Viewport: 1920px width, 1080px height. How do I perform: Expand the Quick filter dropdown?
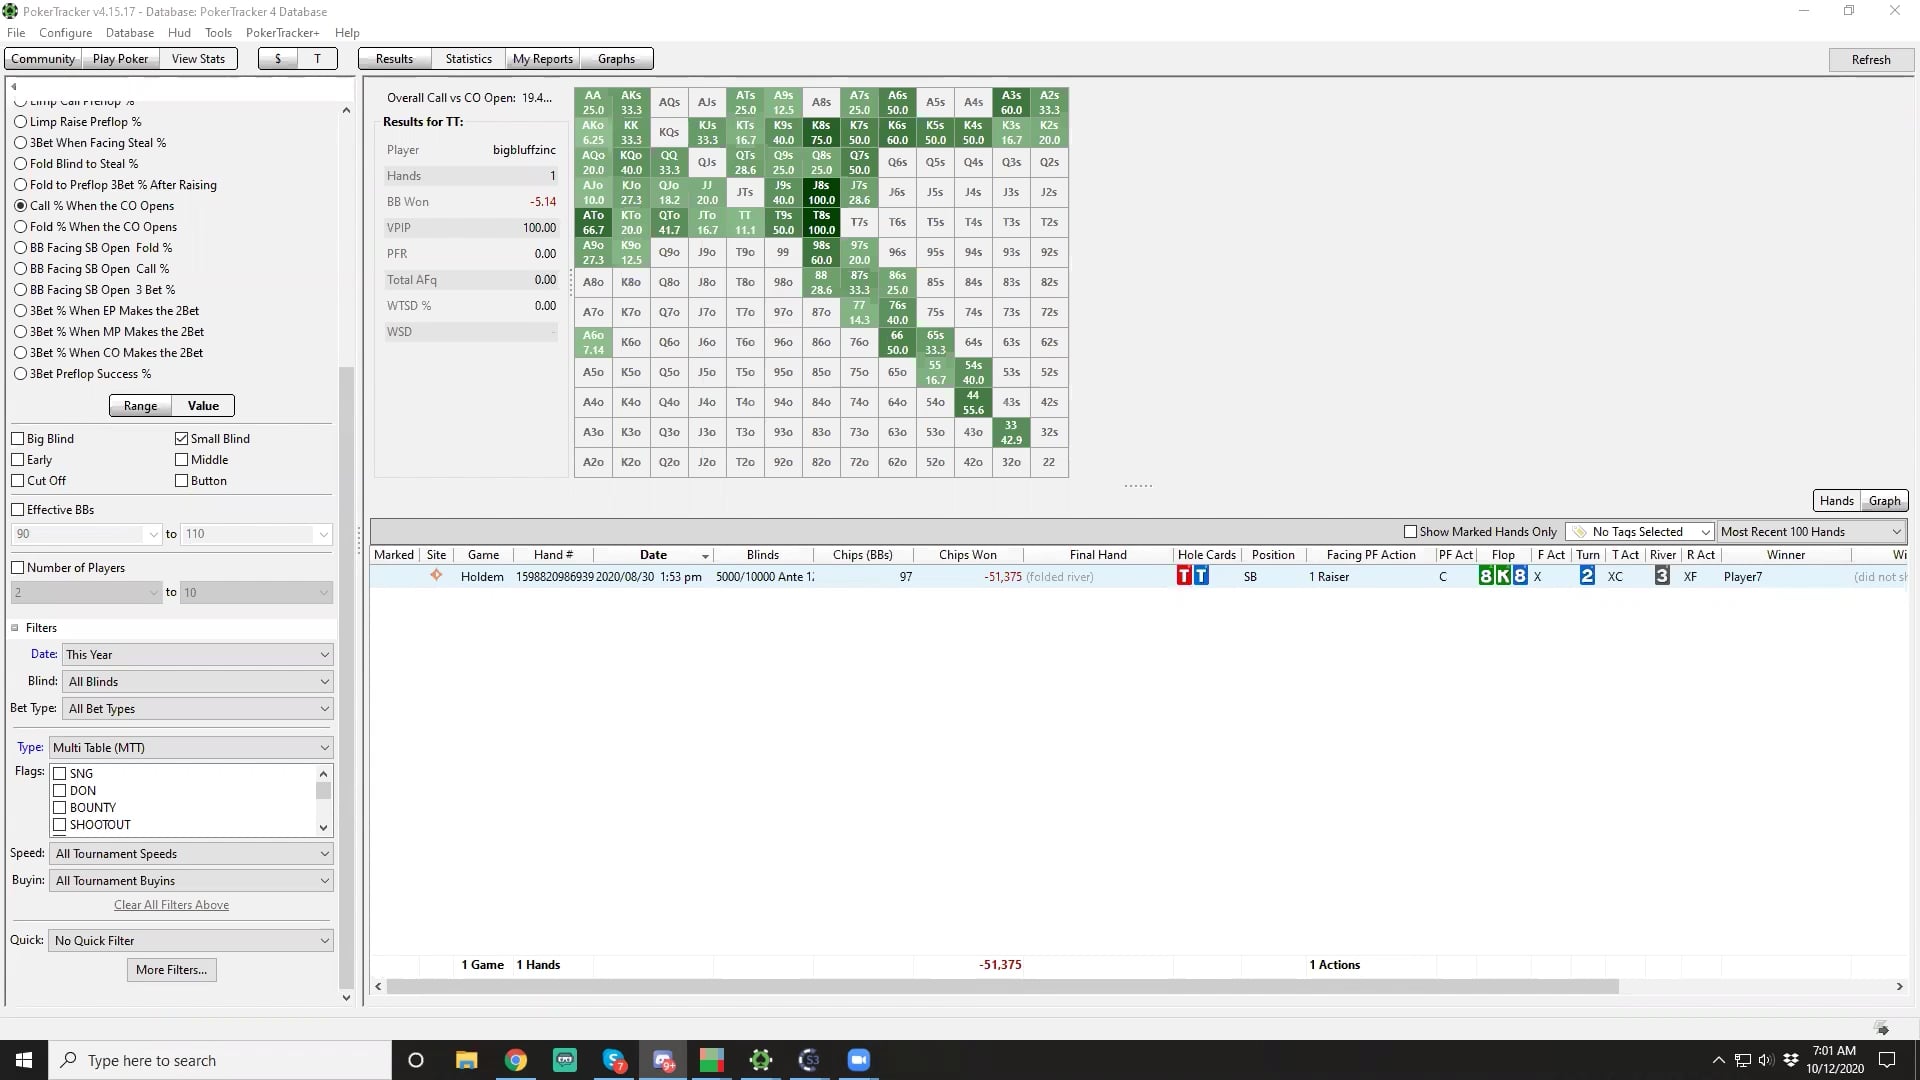tap(191, 941)
